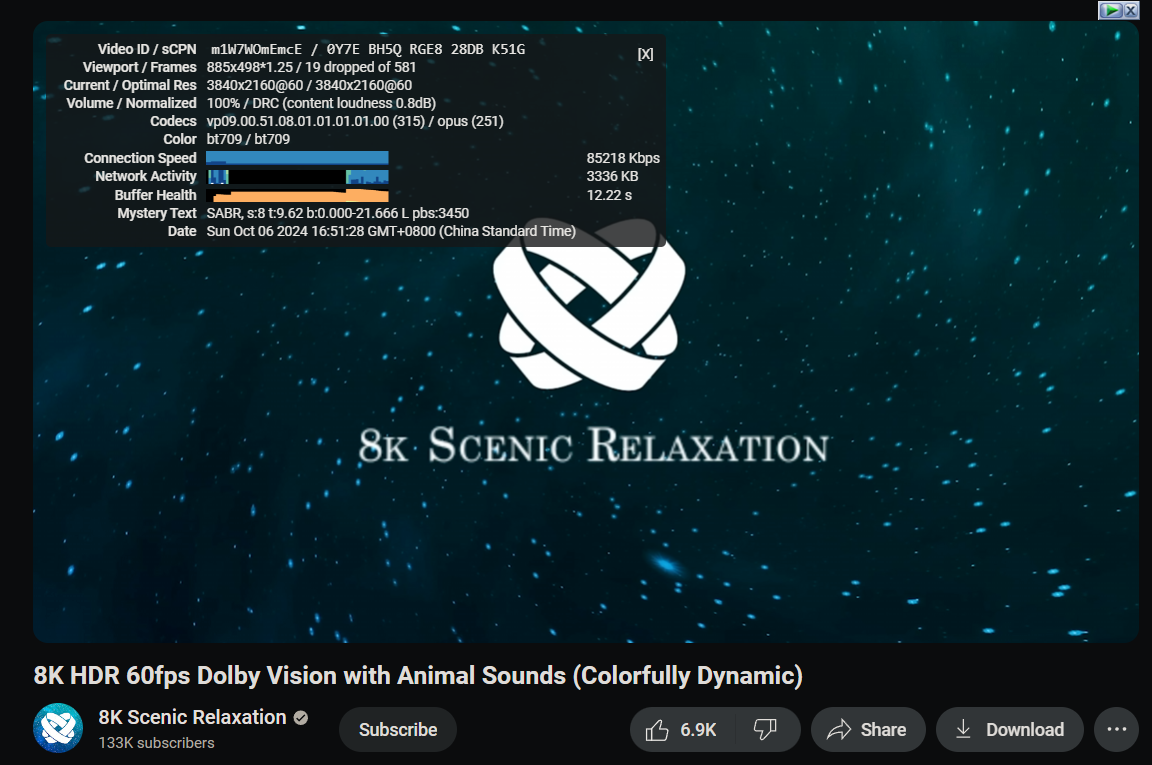Screen dimensions: 1152x765
Task: Click the dislike thumbs-down icon
Action: click(765, 730)
